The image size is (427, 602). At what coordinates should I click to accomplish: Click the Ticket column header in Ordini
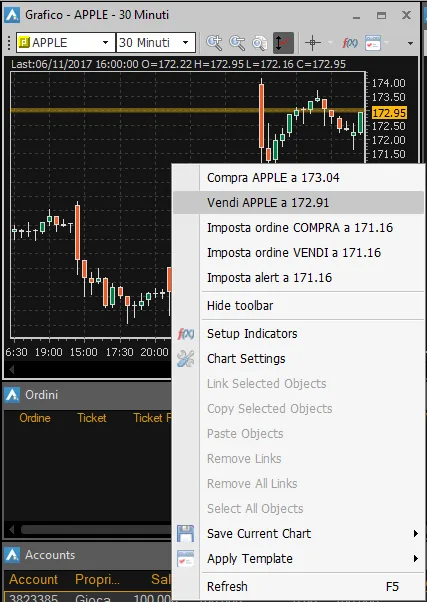click(92, 418)
